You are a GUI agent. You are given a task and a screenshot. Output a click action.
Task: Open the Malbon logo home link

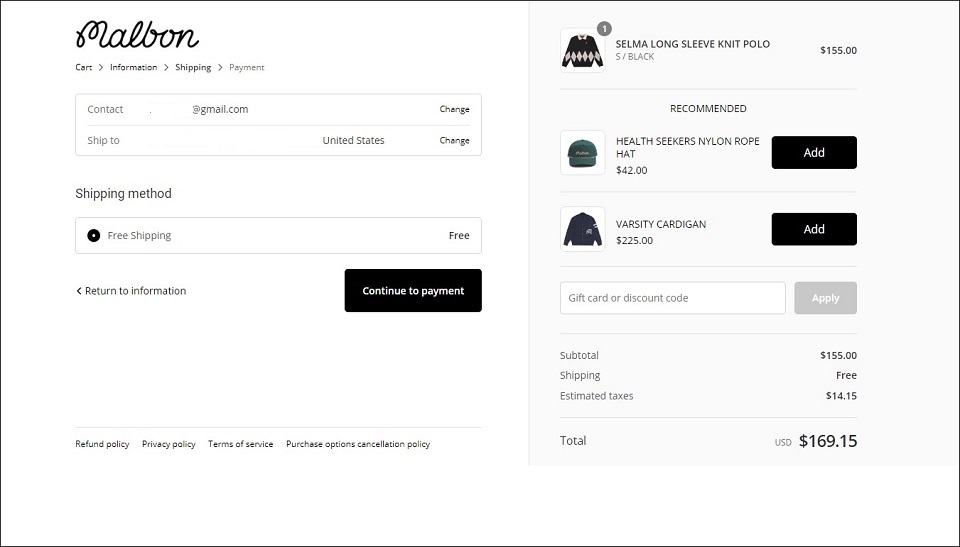137,34
